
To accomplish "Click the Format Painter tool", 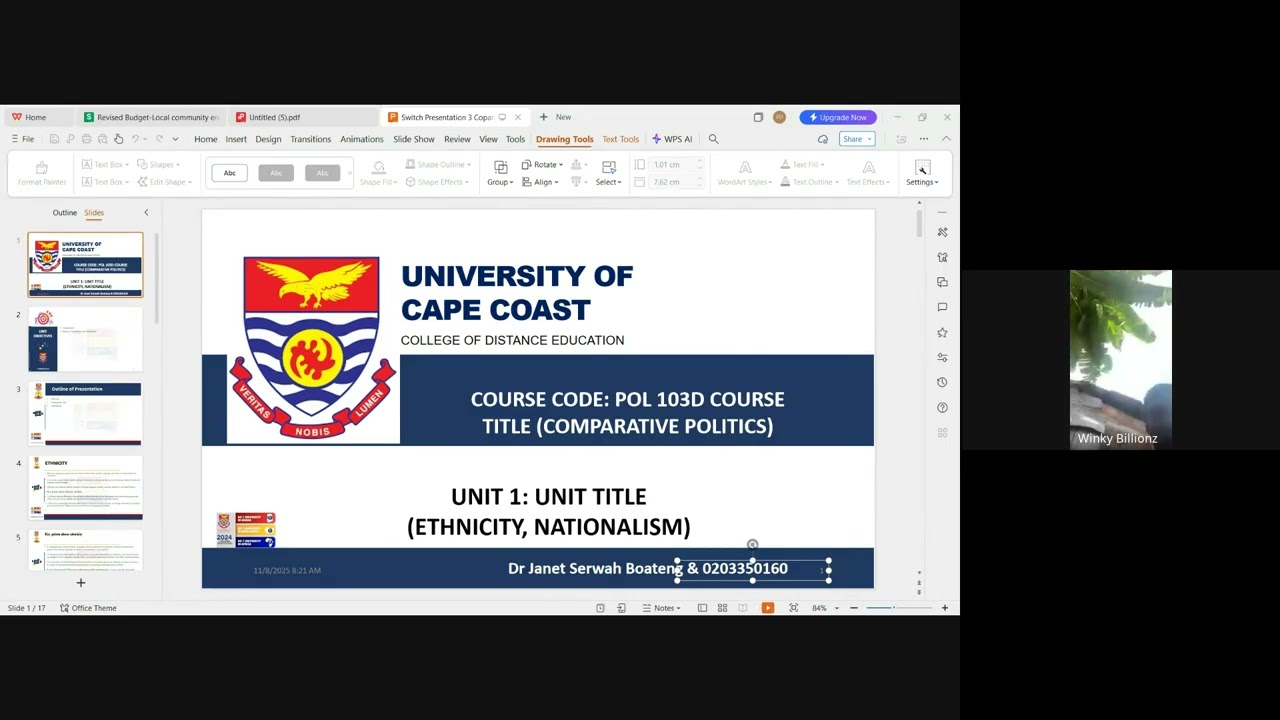I will click(41, 173).
